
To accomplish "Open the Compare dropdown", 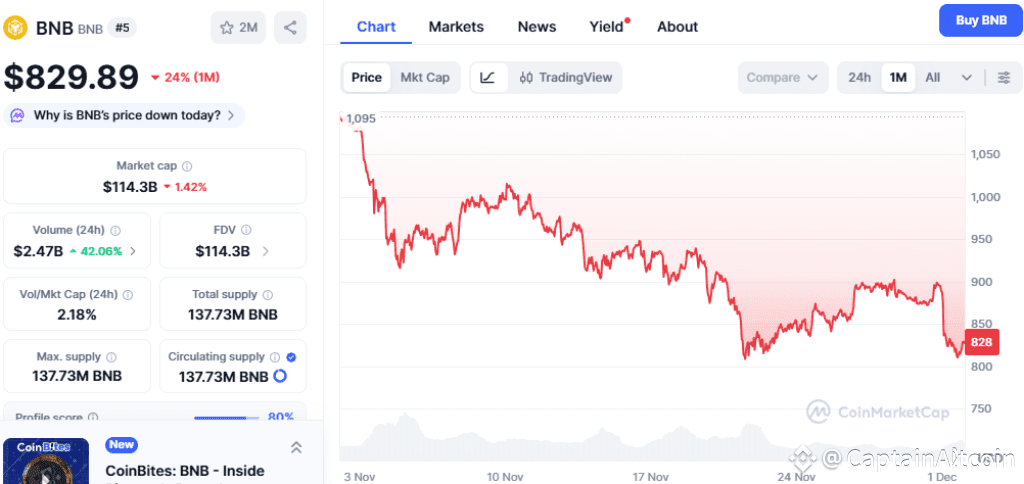I will [x=783, y=77].
